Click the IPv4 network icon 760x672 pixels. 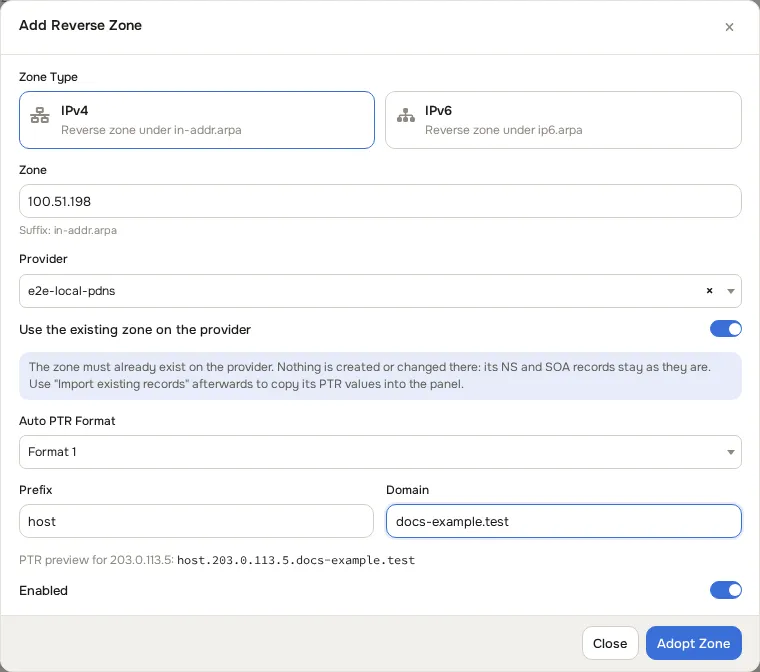tap(40, 115)
